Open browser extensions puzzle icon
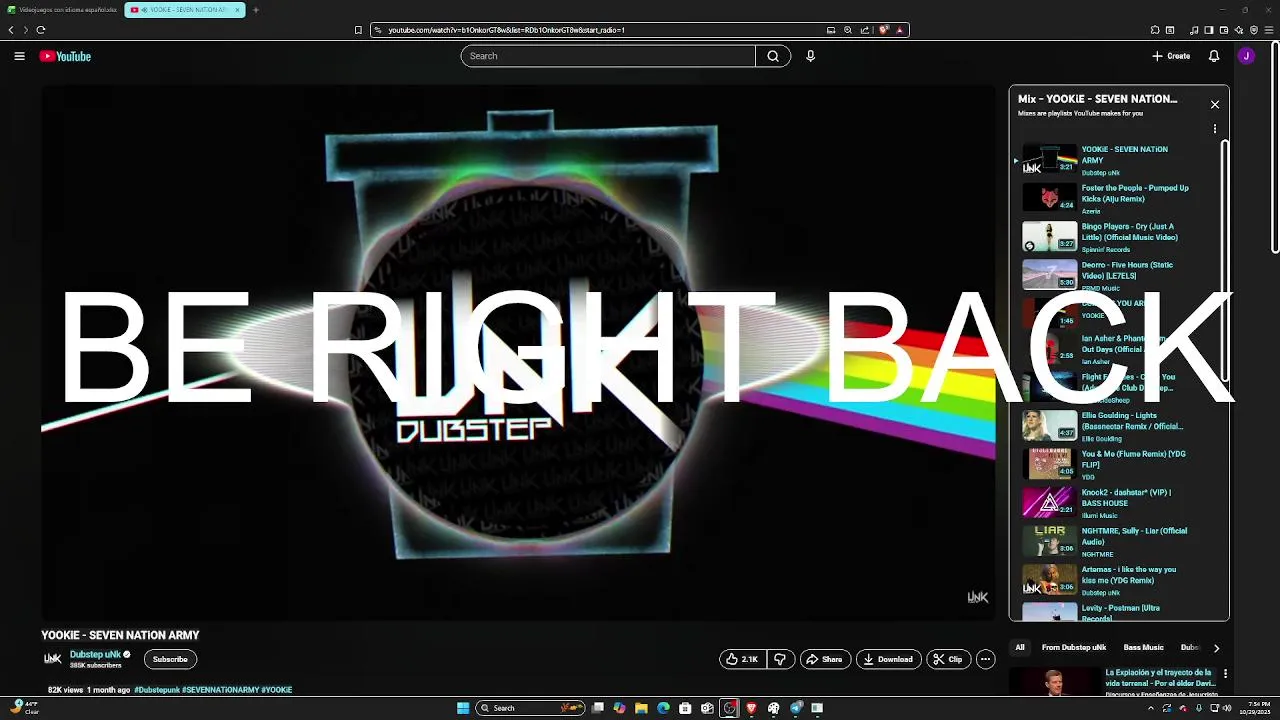Viewport: 1280px width, 720px height. tap(1155, 30)
